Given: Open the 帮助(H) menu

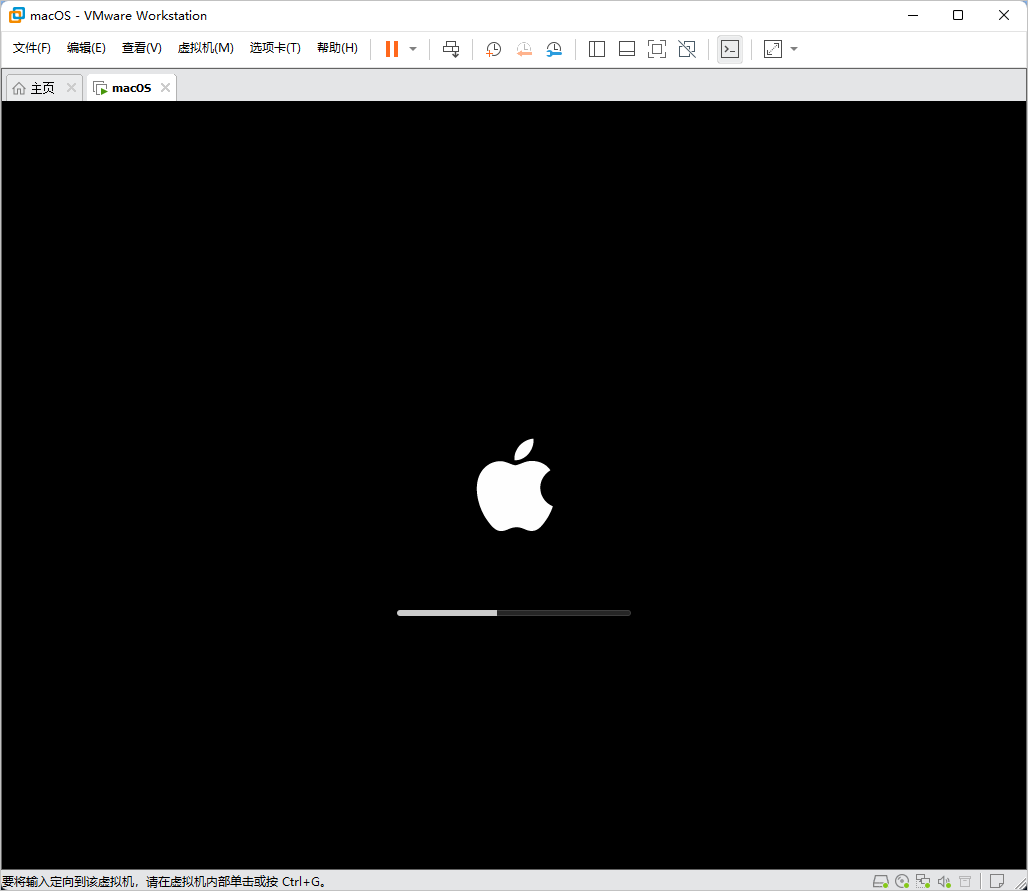Looking at the screenshot, I should (337, 48).
